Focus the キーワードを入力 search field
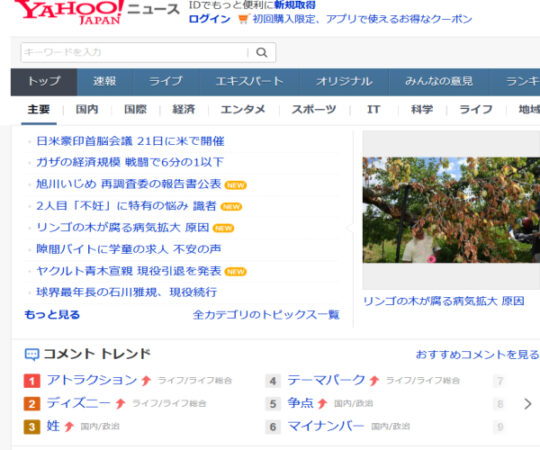The width and height of the screenshot is (540, 450). [134, 52]
